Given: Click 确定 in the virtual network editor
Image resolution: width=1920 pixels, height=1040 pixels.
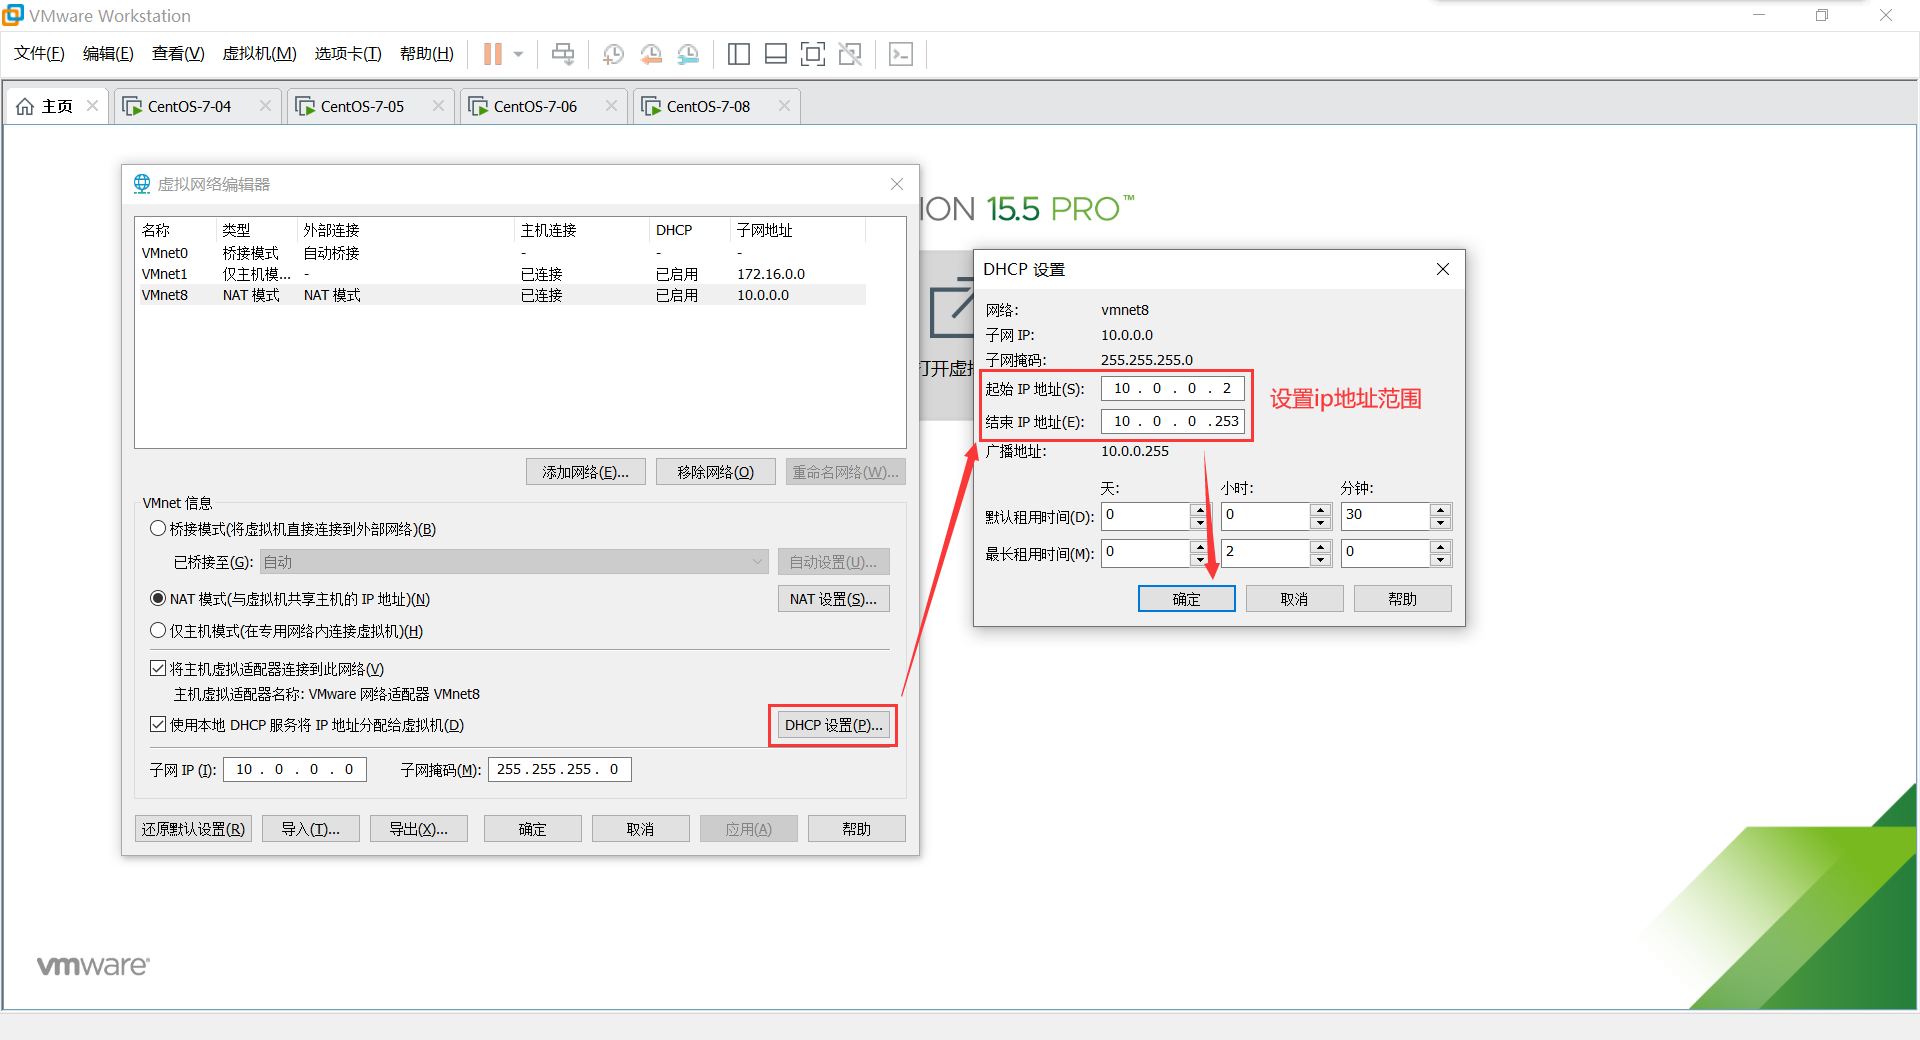Looking at the screenshot, I should pyautogui.click(x=533, y=829).
